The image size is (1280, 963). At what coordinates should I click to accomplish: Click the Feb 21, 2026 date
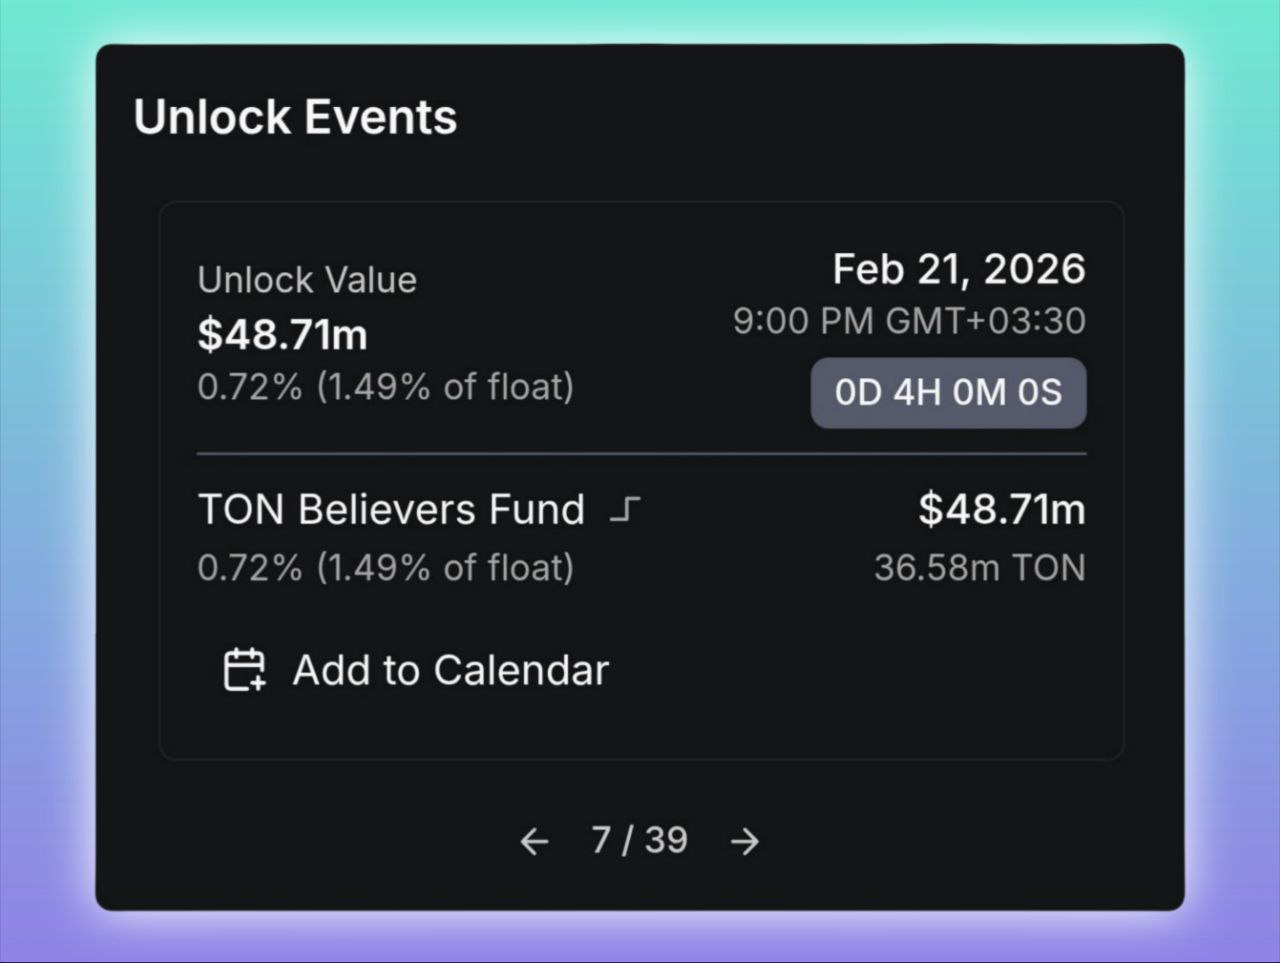click(958, 269)
